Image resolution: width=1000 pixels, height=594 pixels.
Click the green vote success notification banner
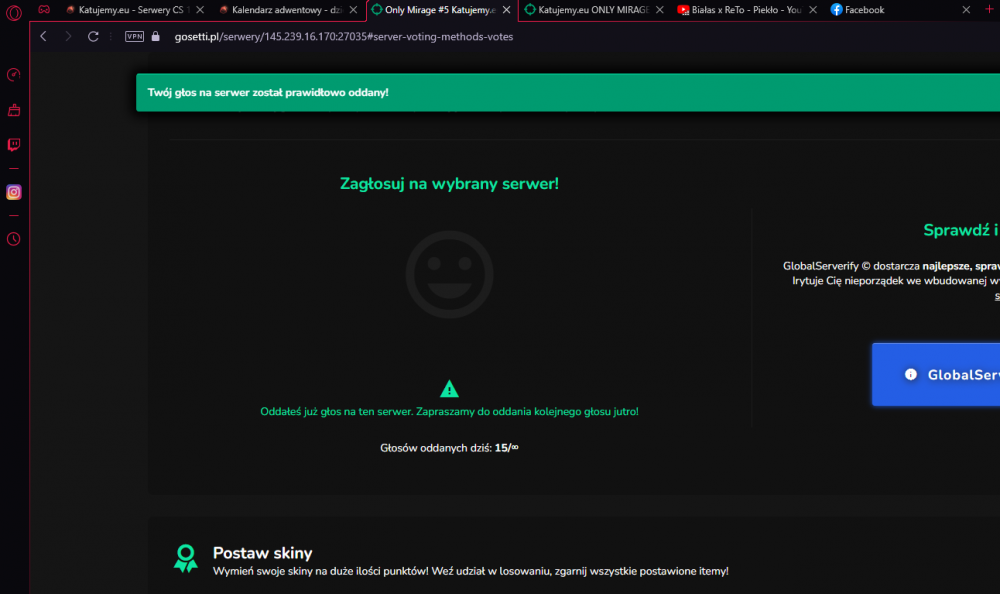568,93
